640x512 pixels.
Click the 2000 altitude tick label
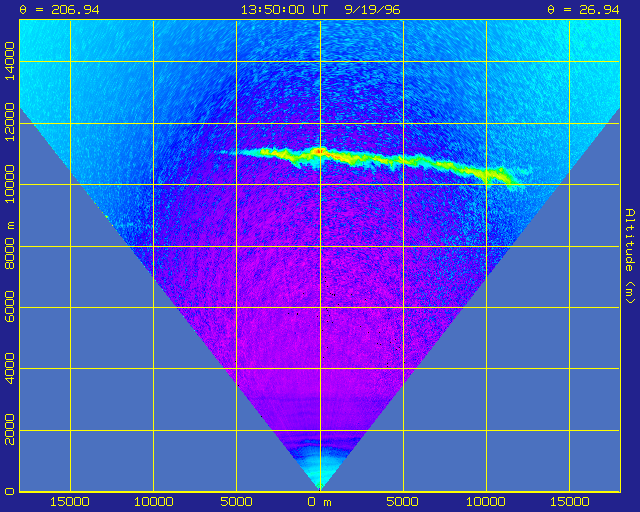(x=9, y=430)
